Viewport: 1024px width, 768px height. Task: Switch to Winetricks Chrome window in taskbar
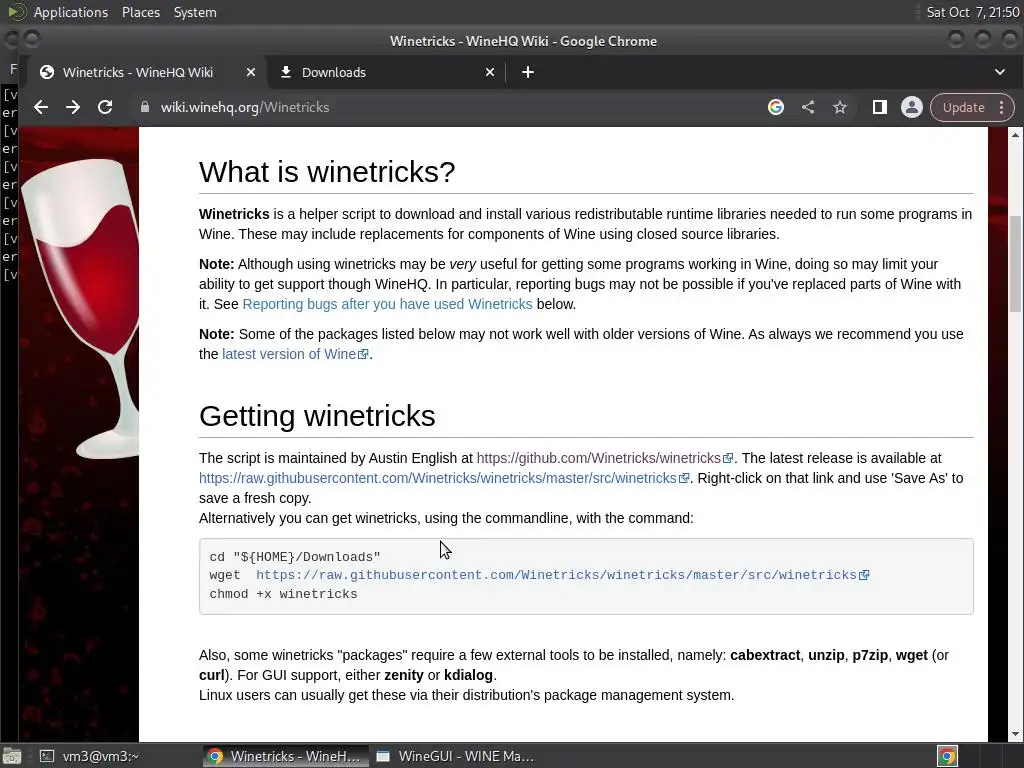click(x=285, y=756)
